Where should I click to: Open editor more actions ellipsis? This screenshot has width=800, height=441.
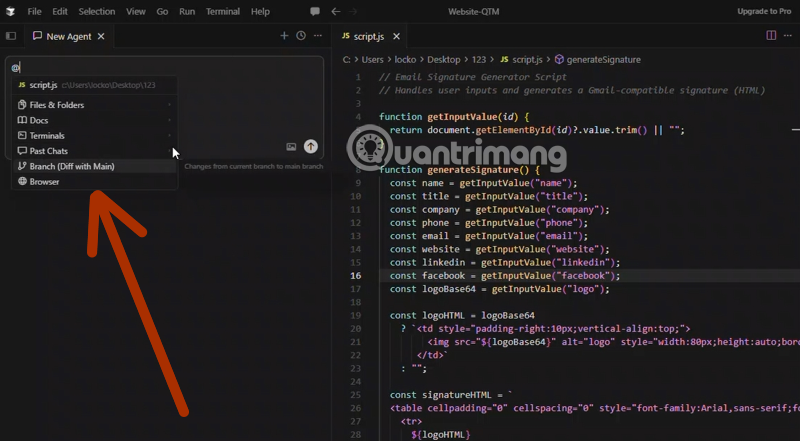coord(788,35)
